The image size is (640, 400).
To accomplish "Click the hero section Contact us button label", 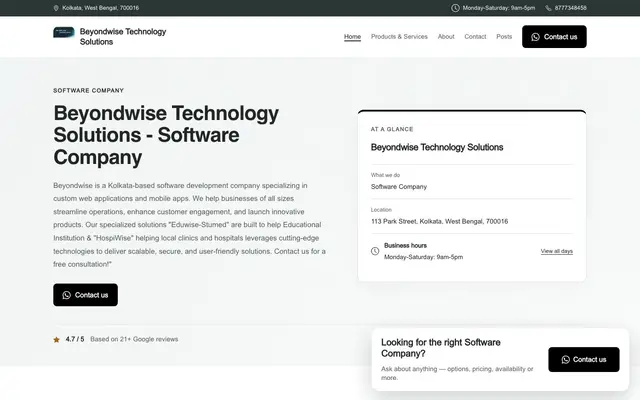I will (91, 295).
